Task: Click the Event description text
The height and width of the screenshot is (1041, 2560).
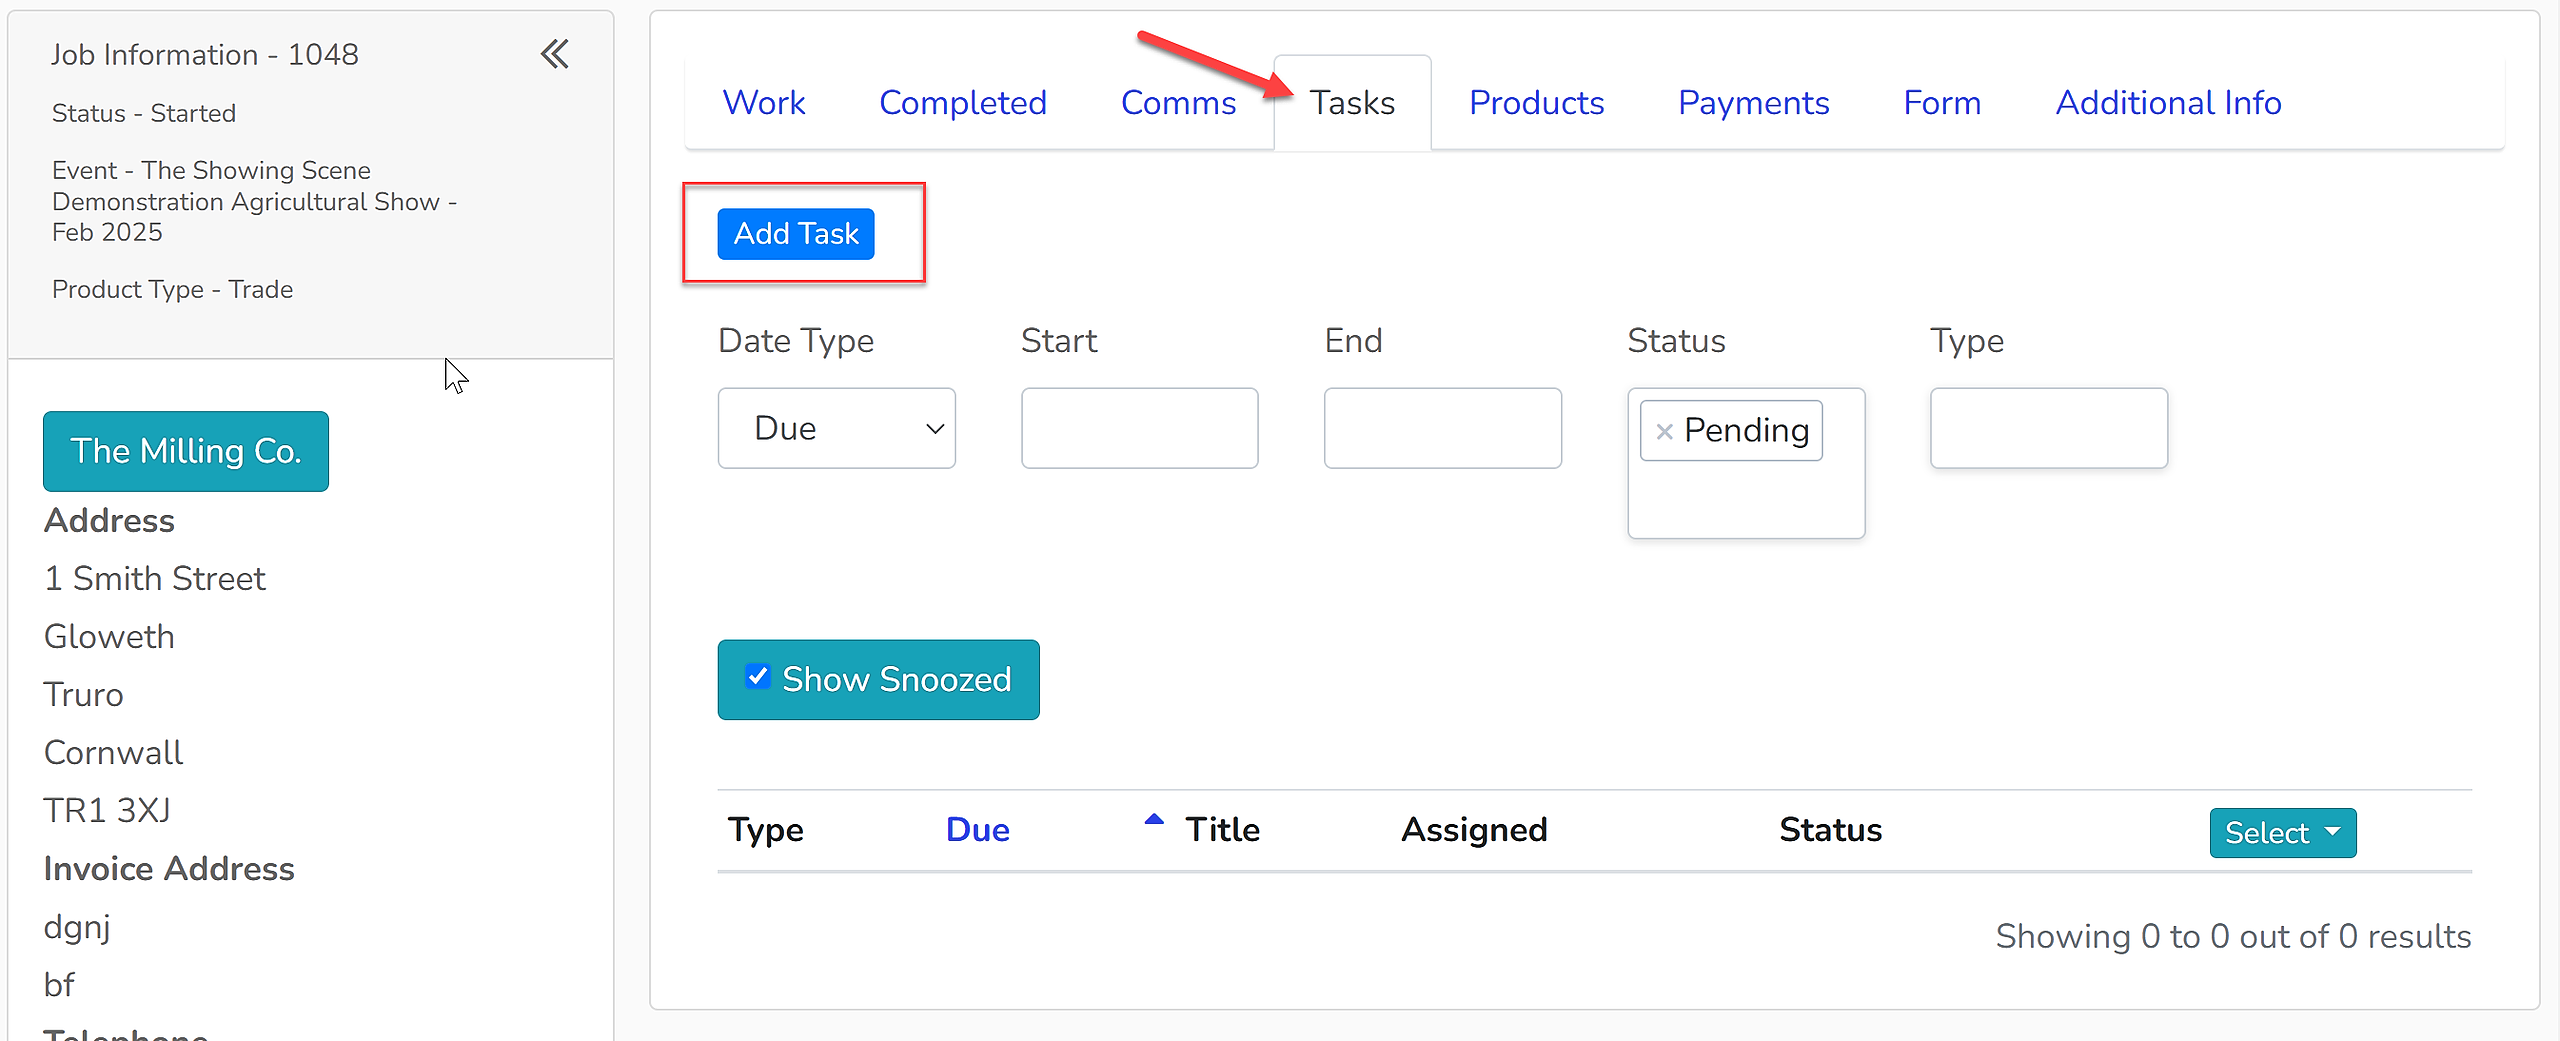Action: tap(254, 201)
